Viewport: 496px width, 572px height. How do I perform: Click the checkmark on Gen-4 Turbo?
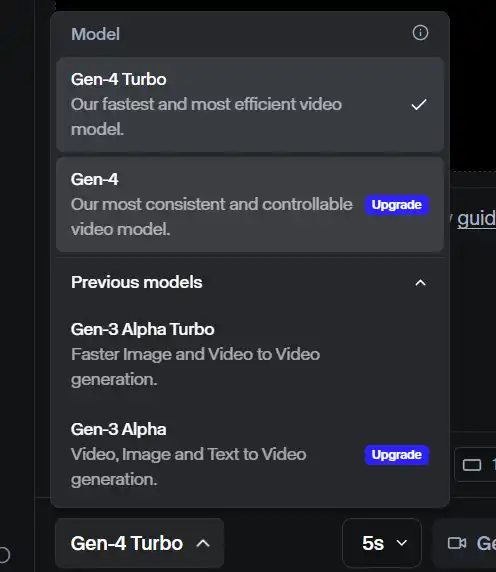pos(419,105)
